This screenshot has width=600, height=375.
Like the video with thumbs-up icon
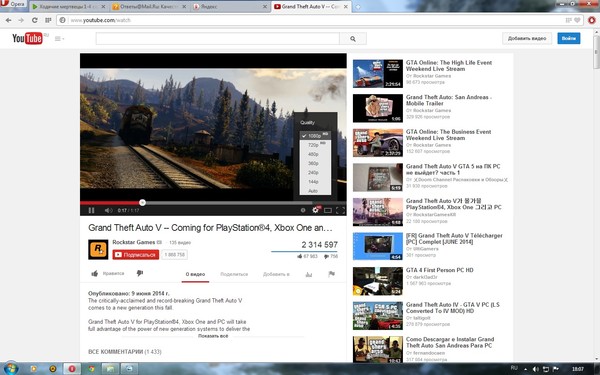point(95,273)
